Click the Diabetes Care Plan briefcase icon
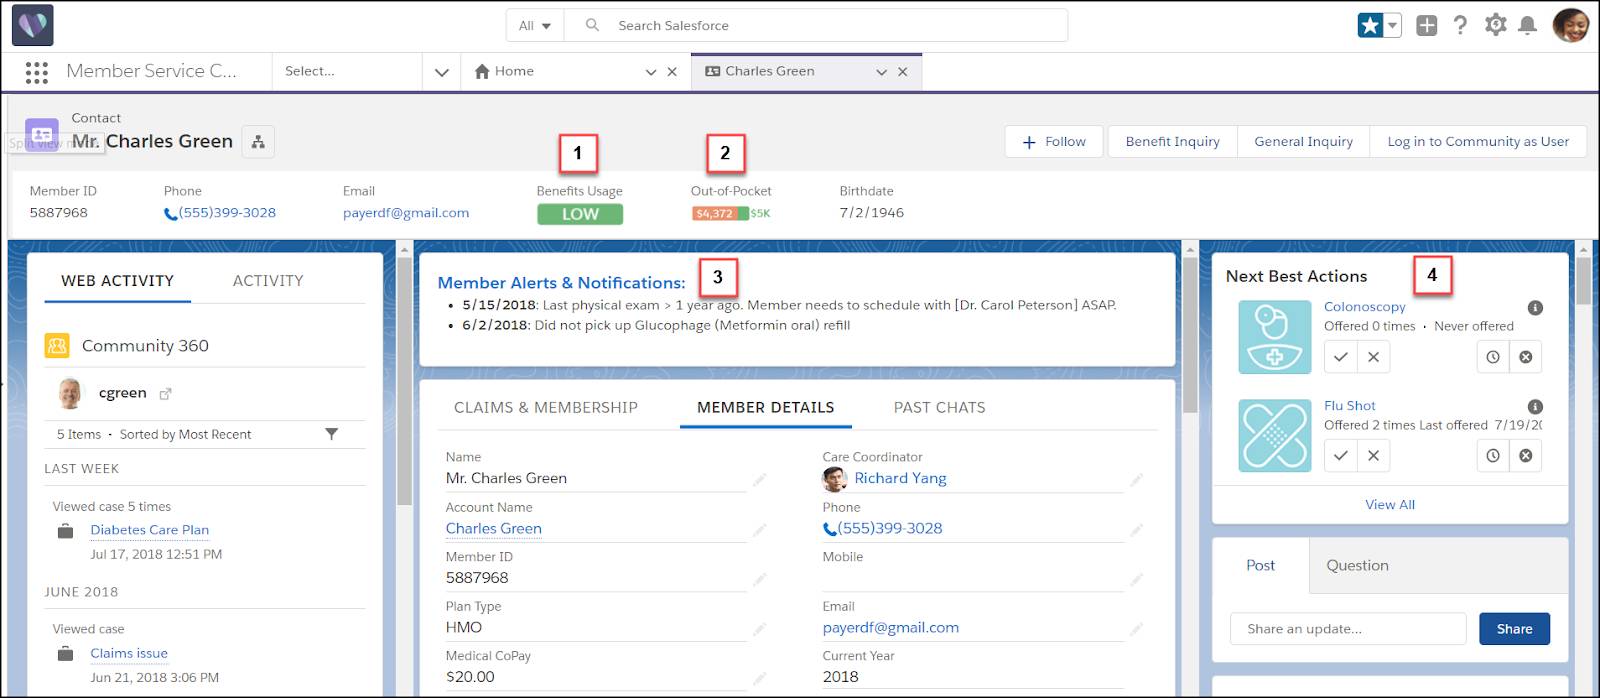 pos(66,531)
